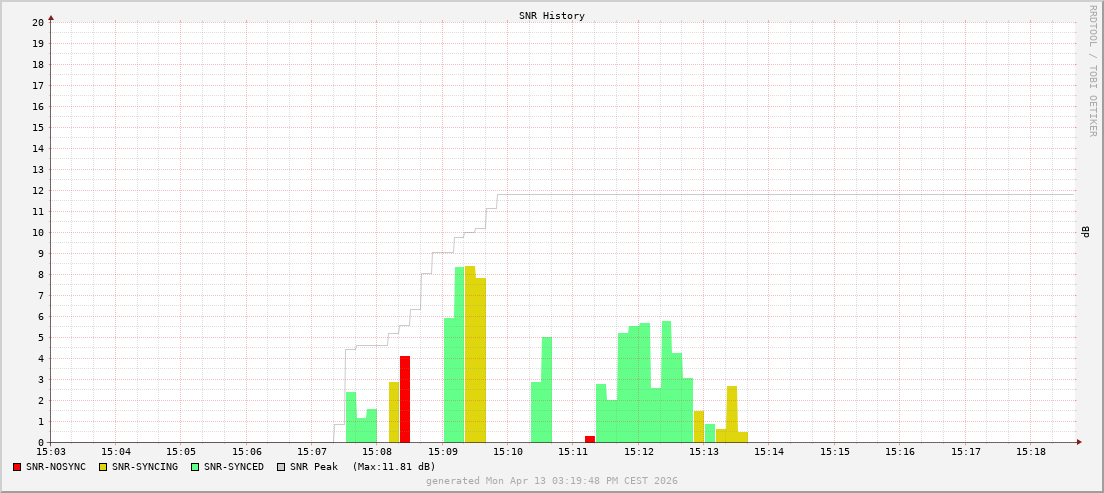The width and height of the screenshot is (1104, 493).
Task: Click the tallest yellow SYNCING bar after 15:09
Action: tap(470, 354)
